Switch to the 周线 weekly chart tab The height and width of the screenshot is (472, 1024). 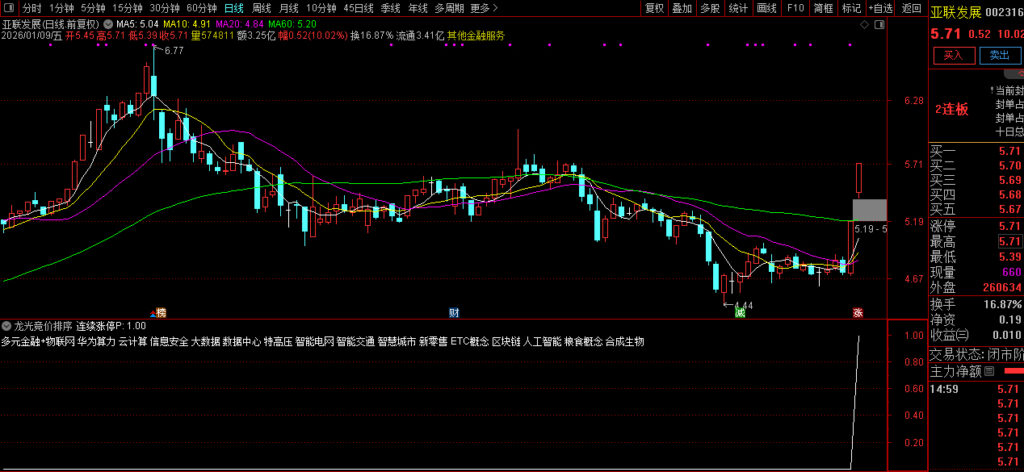click(x=261, y=8)
